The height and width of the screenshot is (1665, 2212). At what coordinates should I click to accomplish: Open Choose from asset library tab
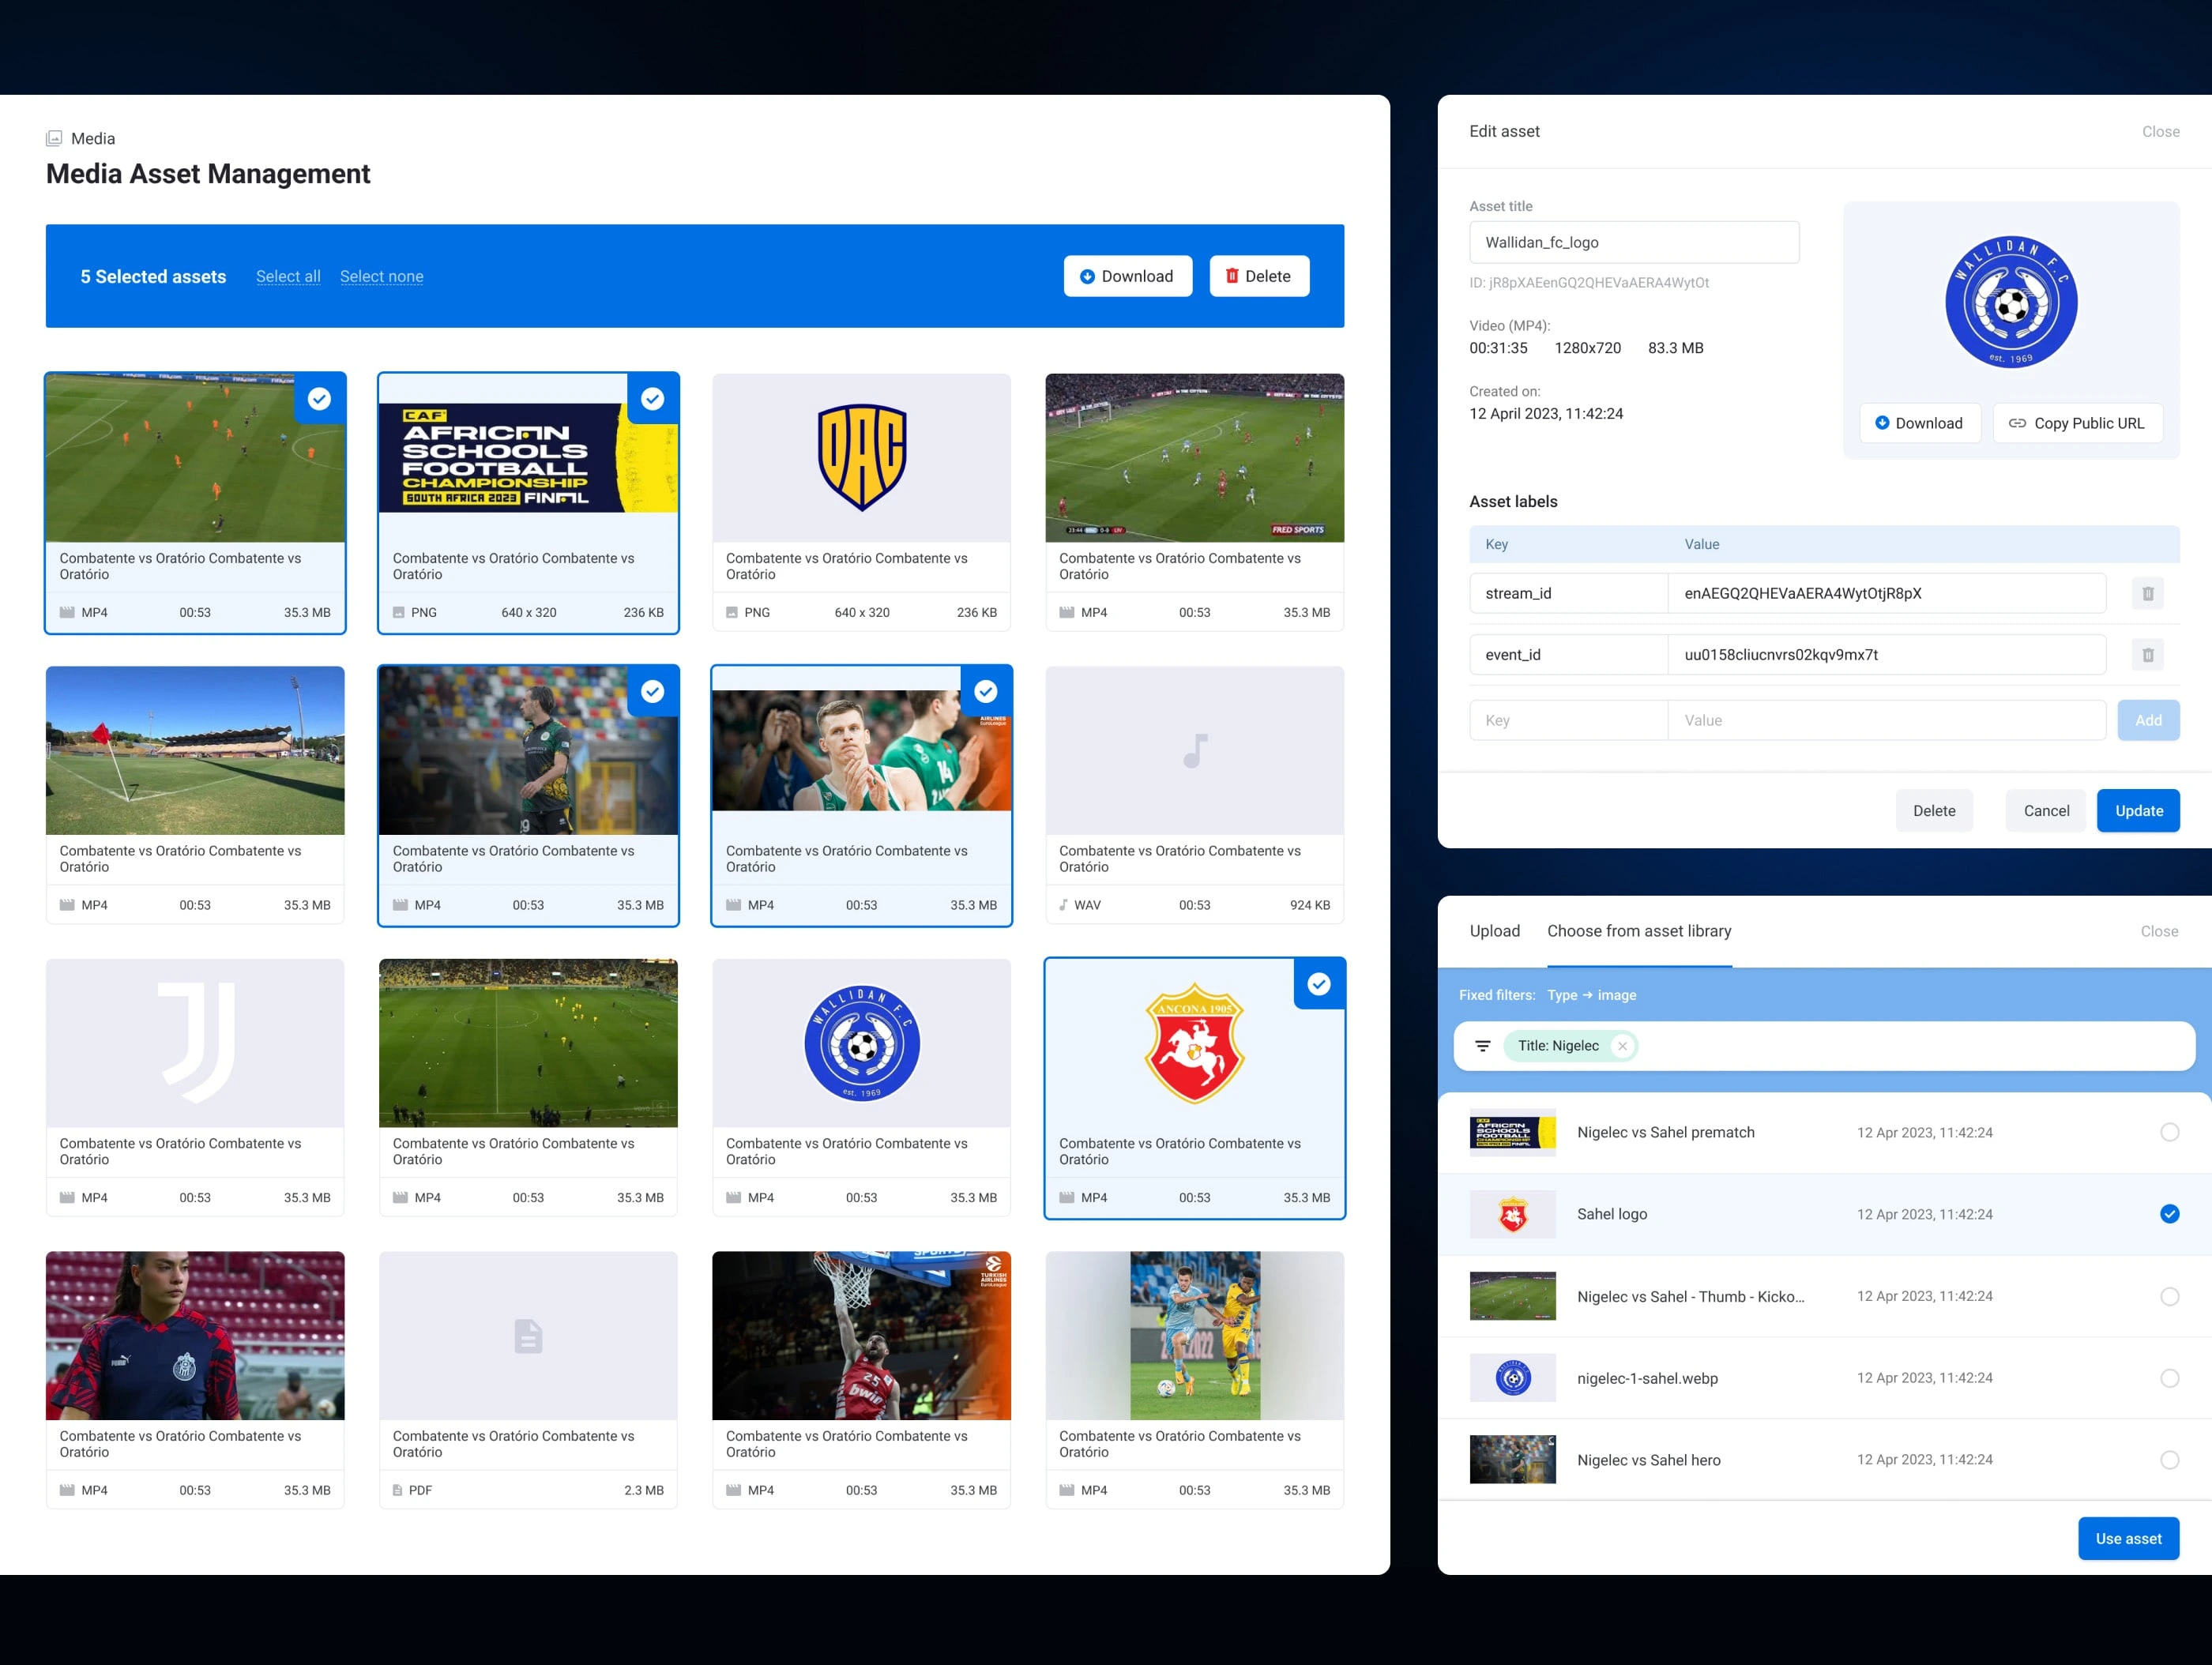[x=1638, y=931]
